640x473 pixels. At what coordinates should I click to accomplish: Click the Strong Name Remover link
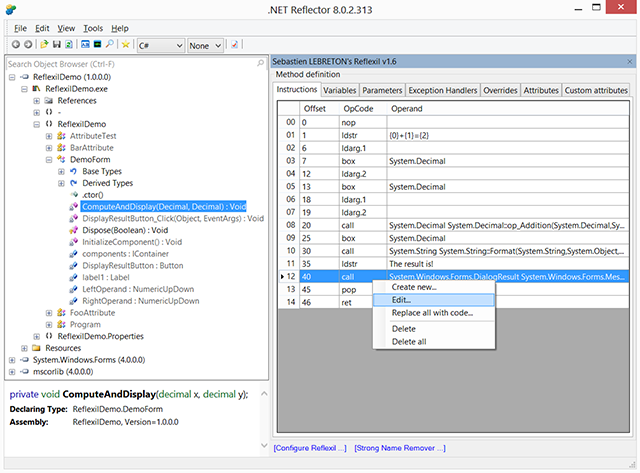click(x=400, y=448)
